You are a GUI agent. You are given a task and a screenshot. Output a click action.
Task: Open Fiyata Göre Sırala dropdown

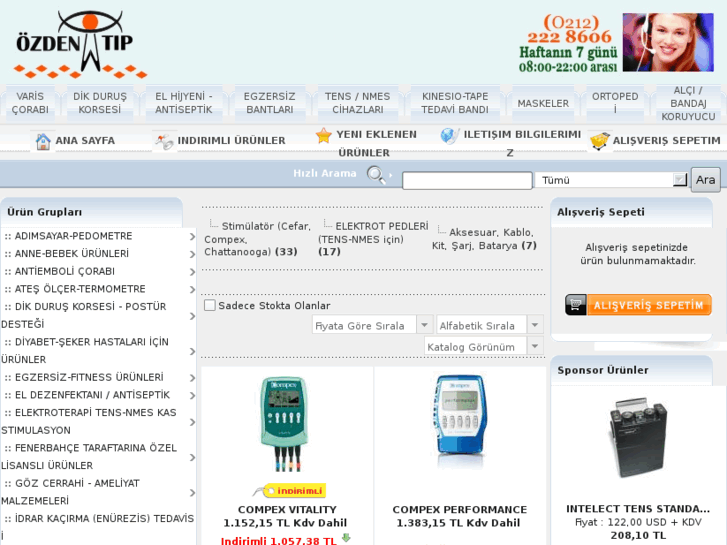point(373,325)
